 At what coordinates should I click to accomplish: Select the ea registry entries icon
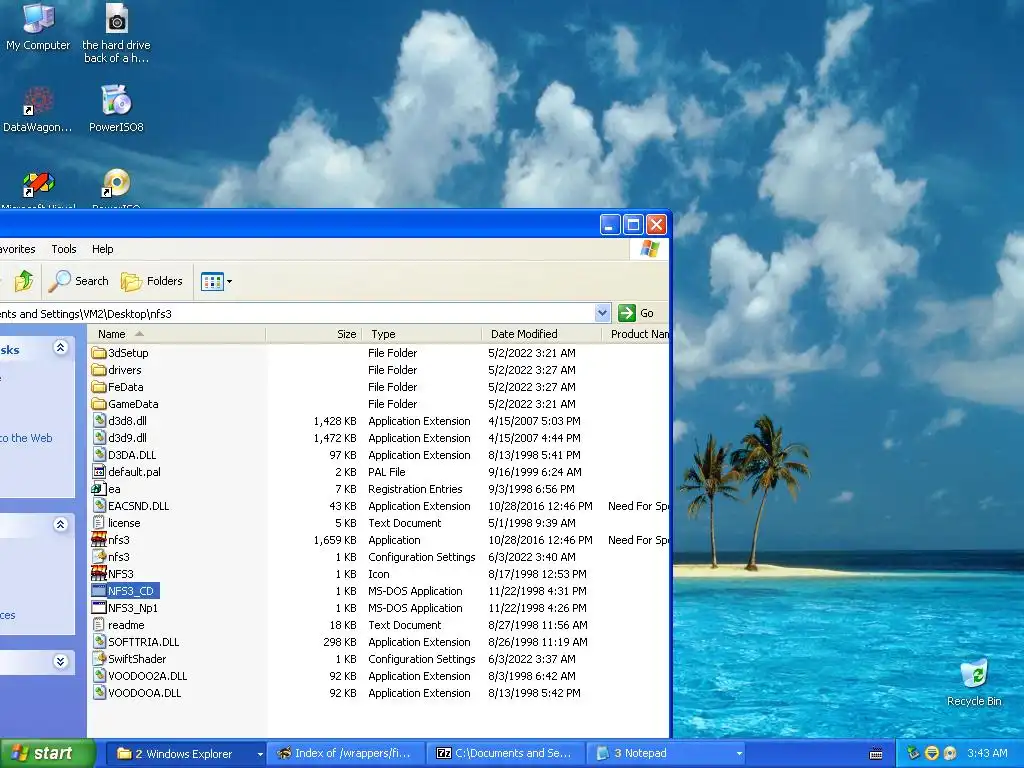tap(99, 489)
